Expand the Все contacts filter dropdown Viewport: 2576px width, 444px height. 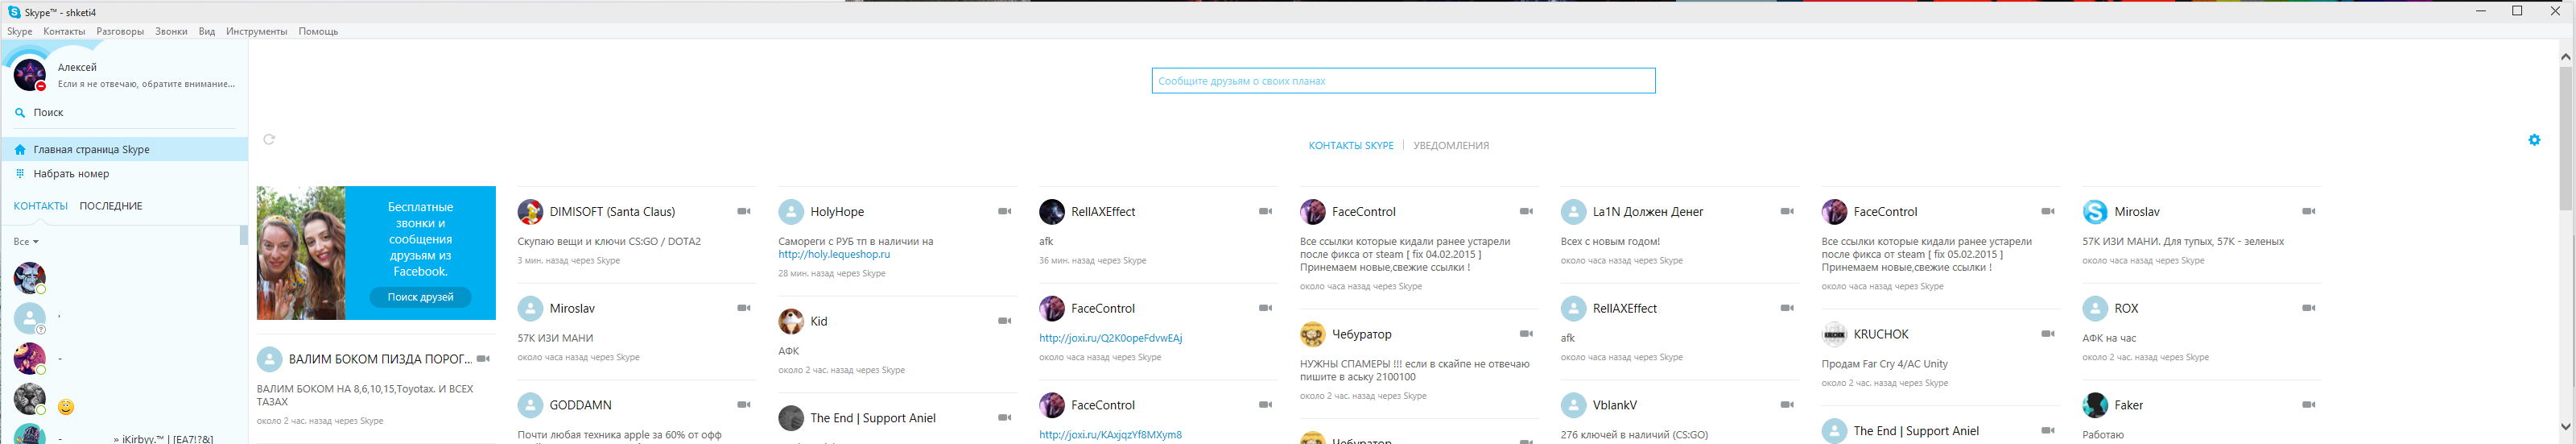coord(26,242)
